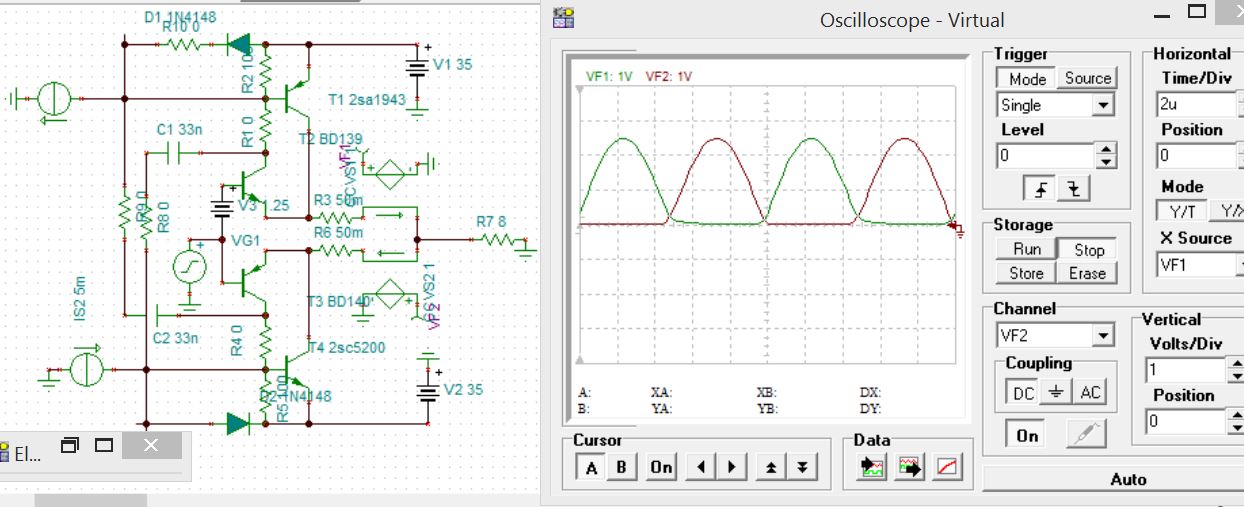Open the Channel VF2 dropdown
Screen dimensions: 1244x507
tap(1104, 336)
